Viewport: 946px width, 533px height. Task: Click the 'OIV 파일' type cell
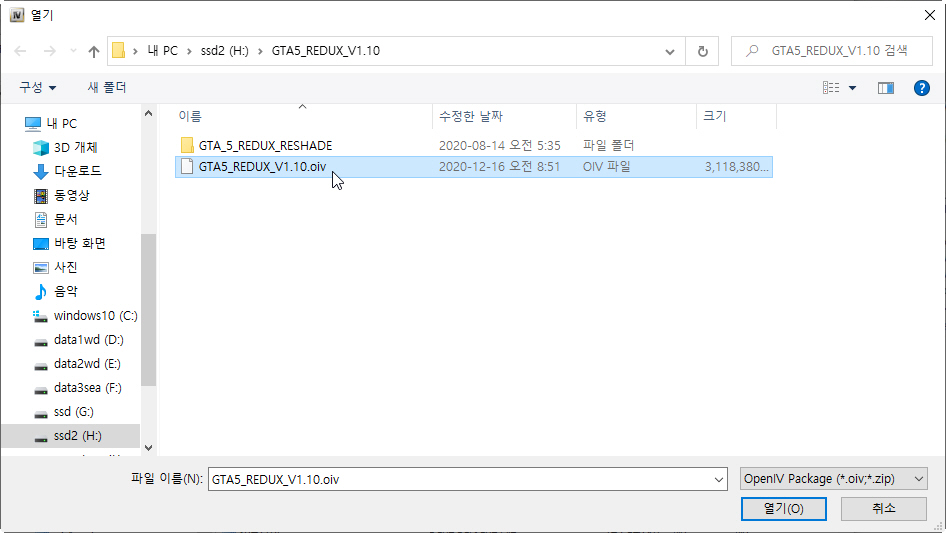pos(606,167)
